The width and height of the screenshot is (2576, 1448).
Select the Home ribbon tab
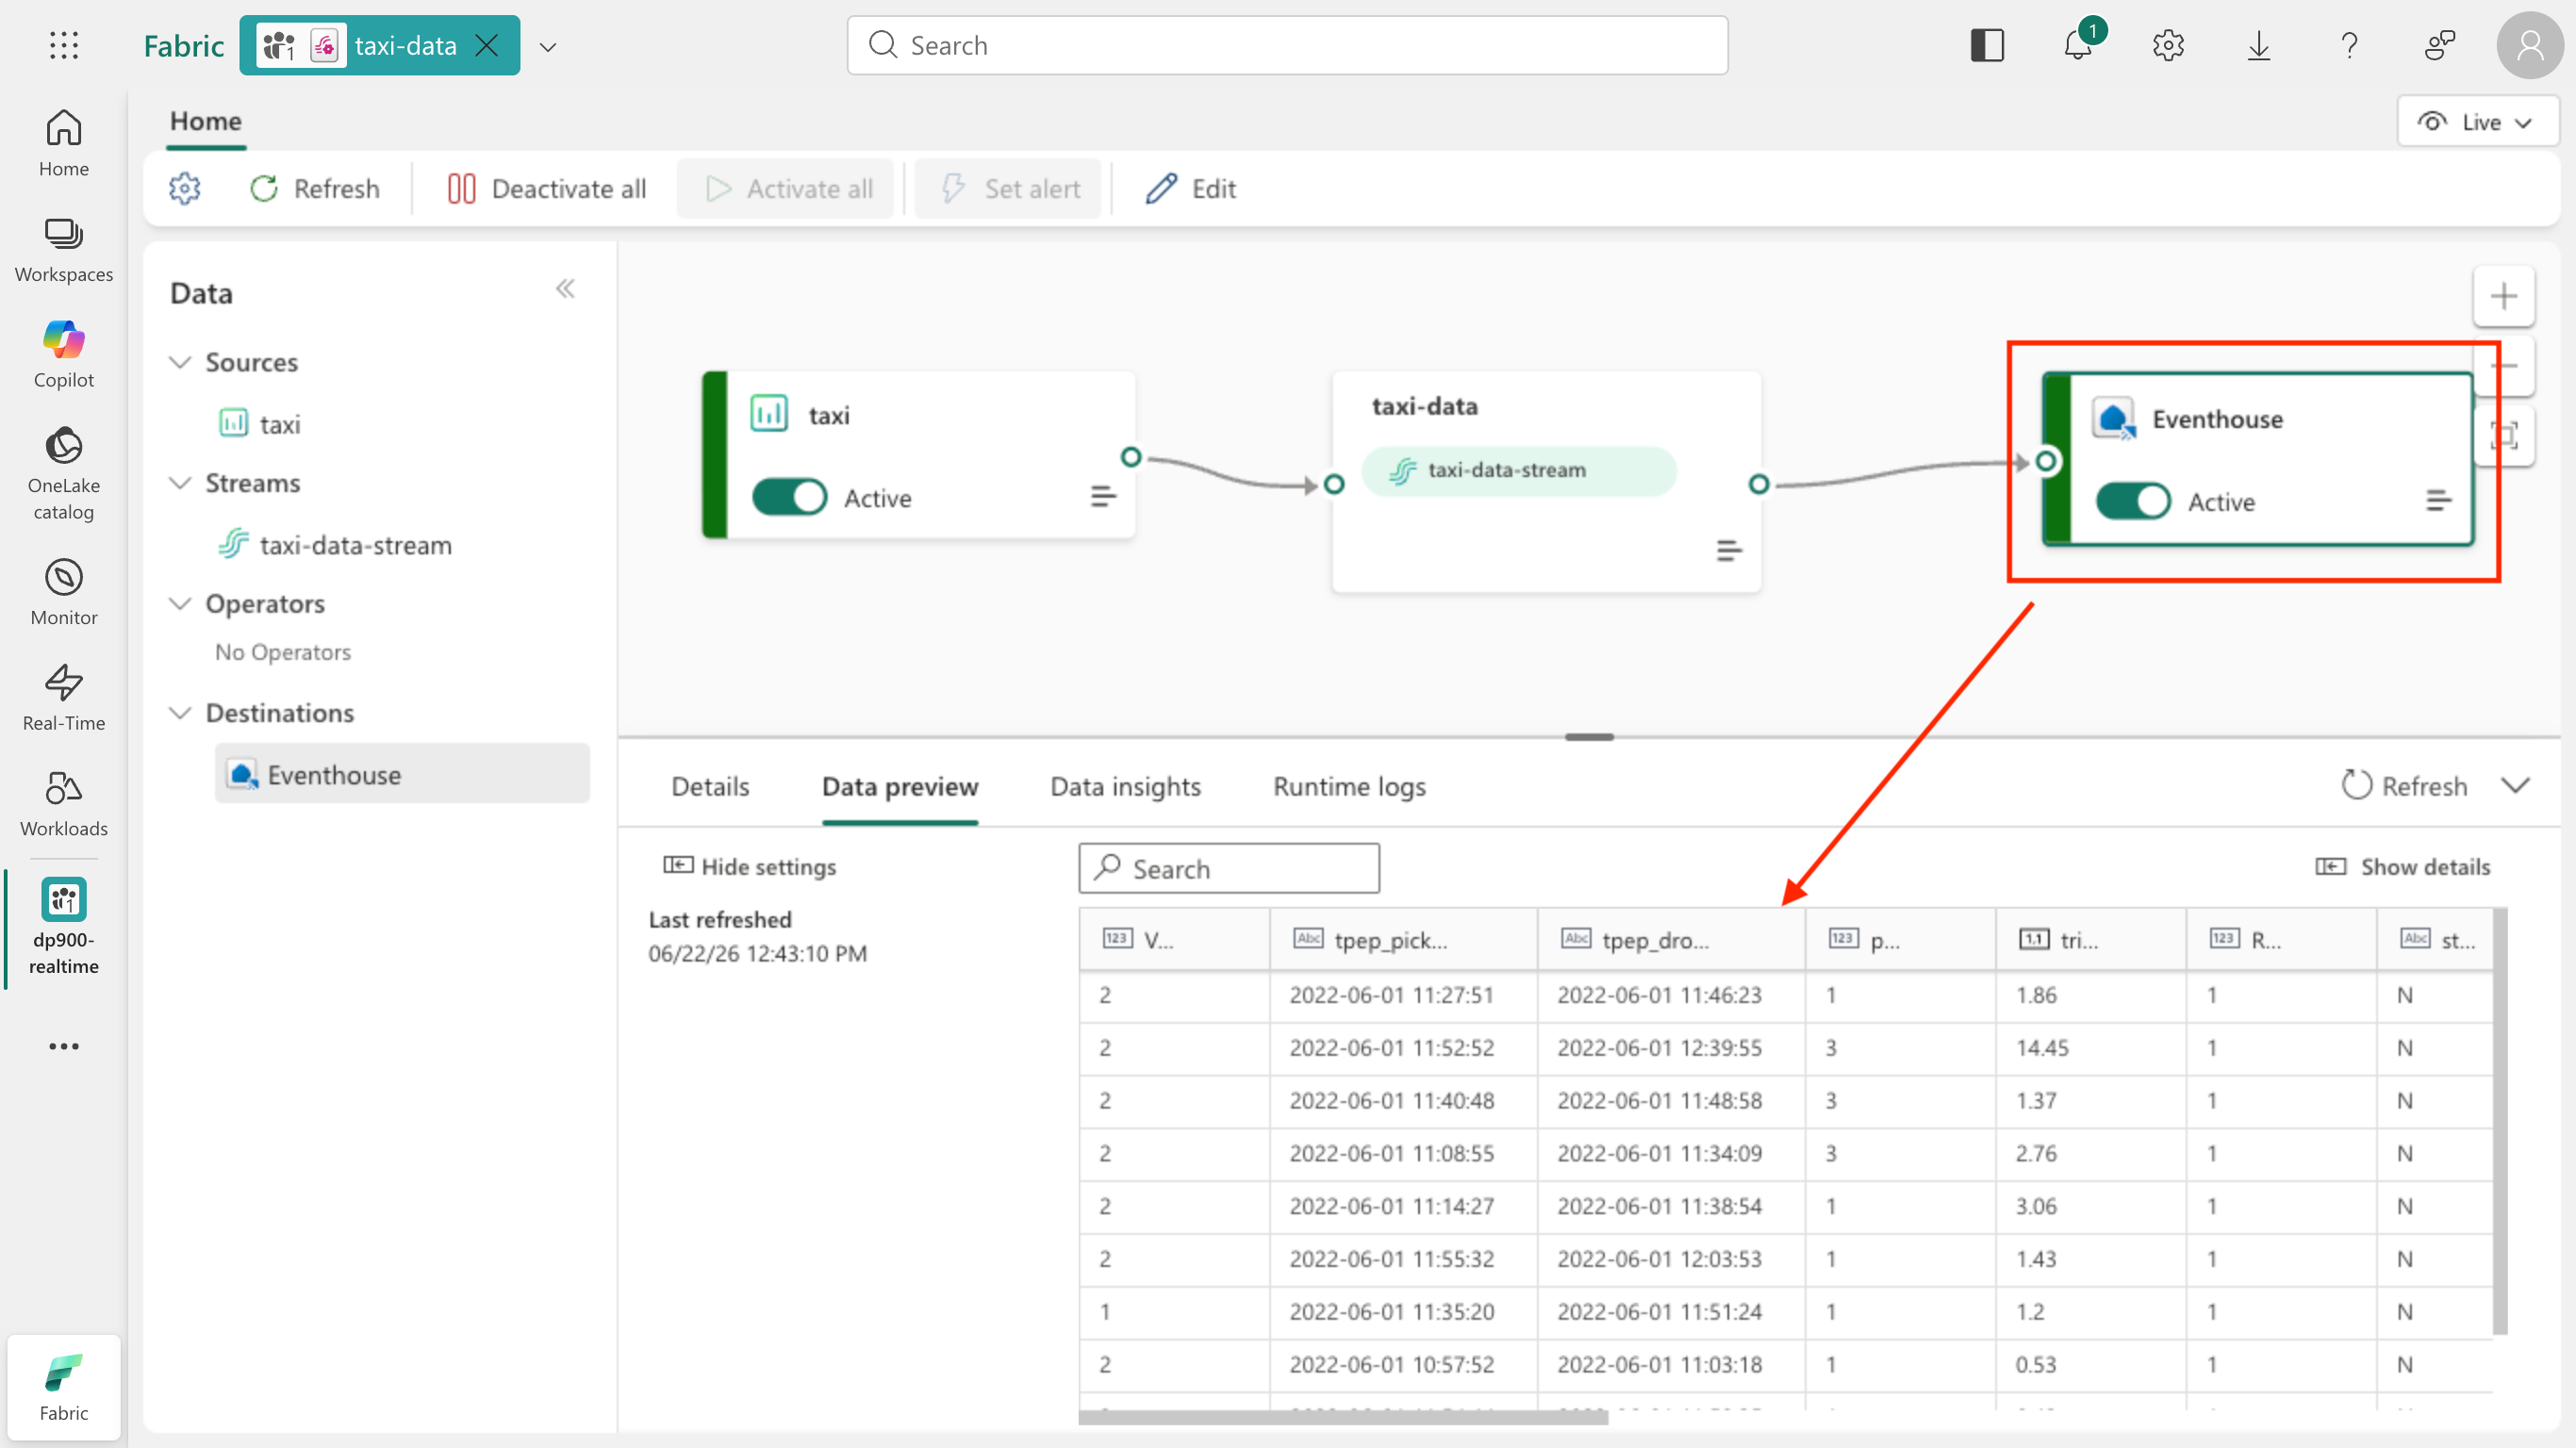[x=206, y=121]
